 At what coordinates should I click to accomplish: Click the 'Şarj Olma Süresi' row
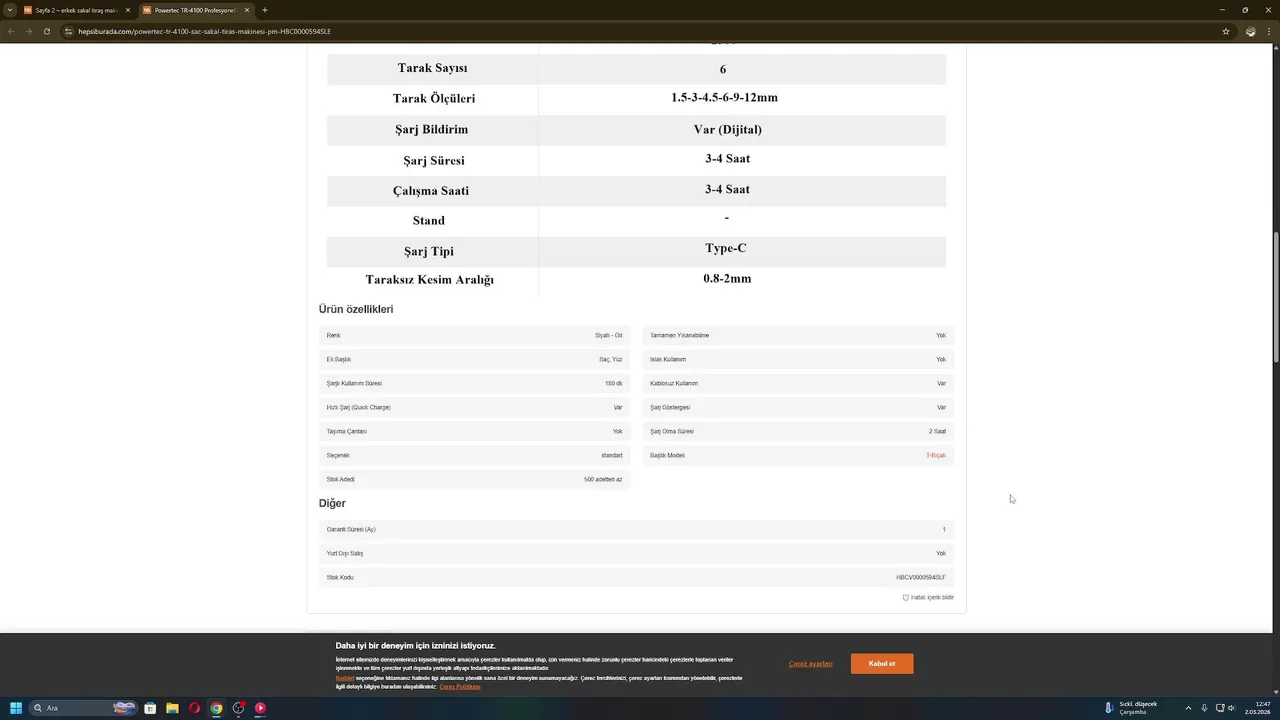click(x=798, y=431)
